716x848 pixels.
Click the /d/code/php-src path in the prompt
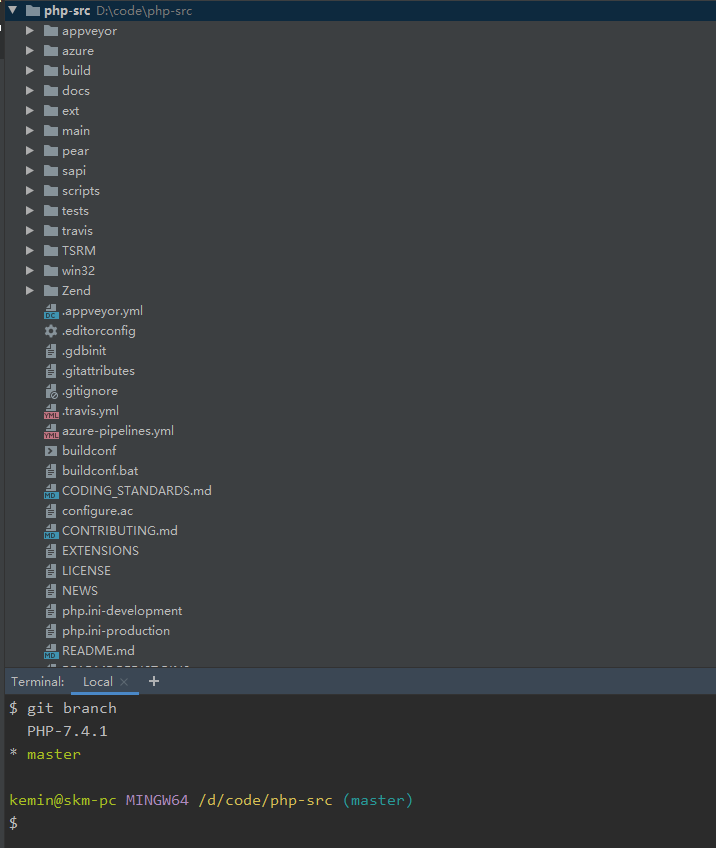tap(266, 800)
